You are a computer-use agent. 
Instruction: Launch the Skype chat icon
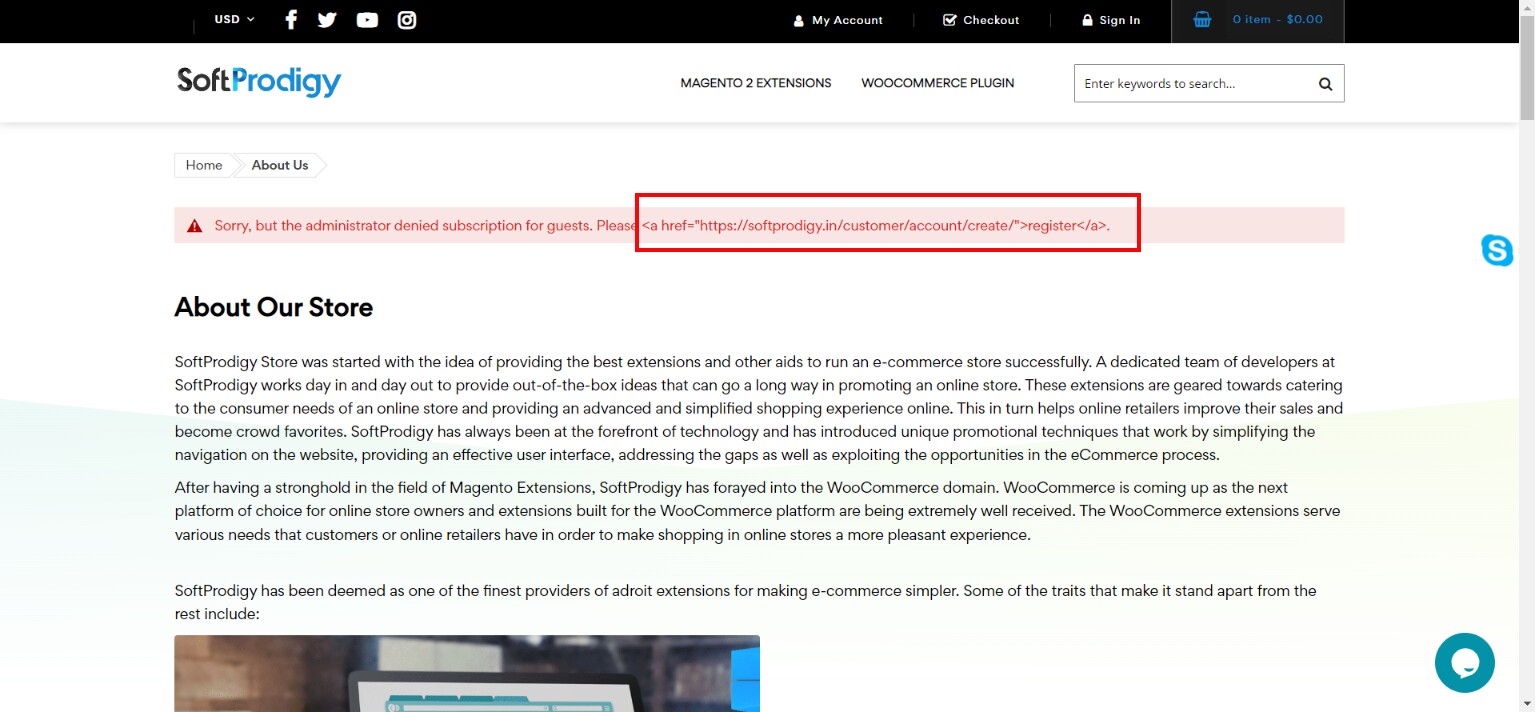click(1496, 251)
